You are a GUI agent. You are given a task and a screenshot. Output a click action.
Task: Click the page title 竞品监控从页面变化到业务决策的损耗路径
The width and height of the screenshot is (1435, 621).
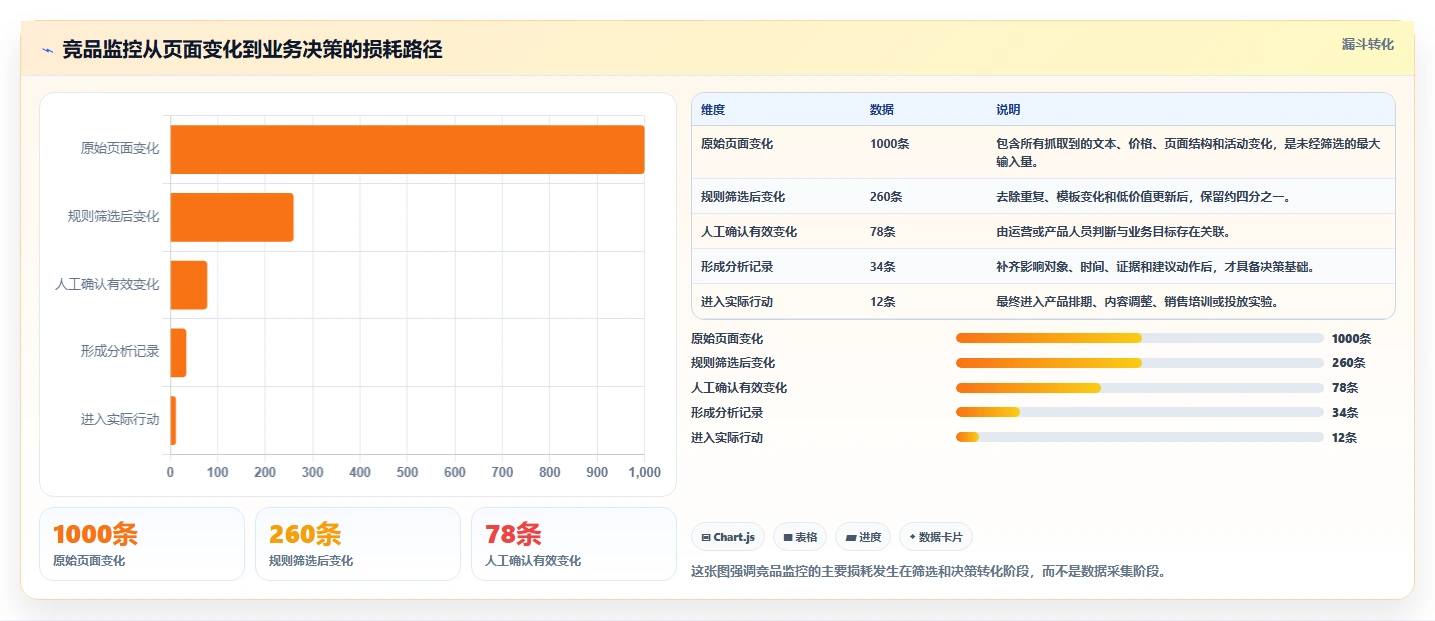[252, 50]
